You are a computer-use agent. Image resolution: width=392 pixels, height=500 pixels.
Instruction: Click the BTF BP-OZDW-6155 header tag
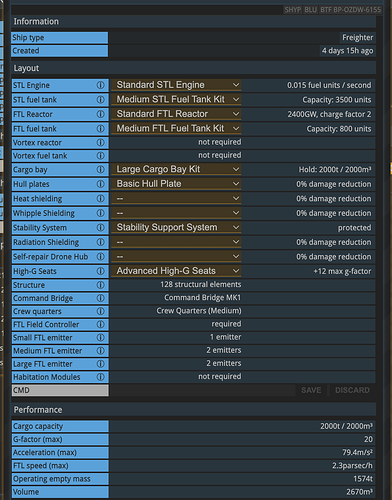click(x=350, y=10)
